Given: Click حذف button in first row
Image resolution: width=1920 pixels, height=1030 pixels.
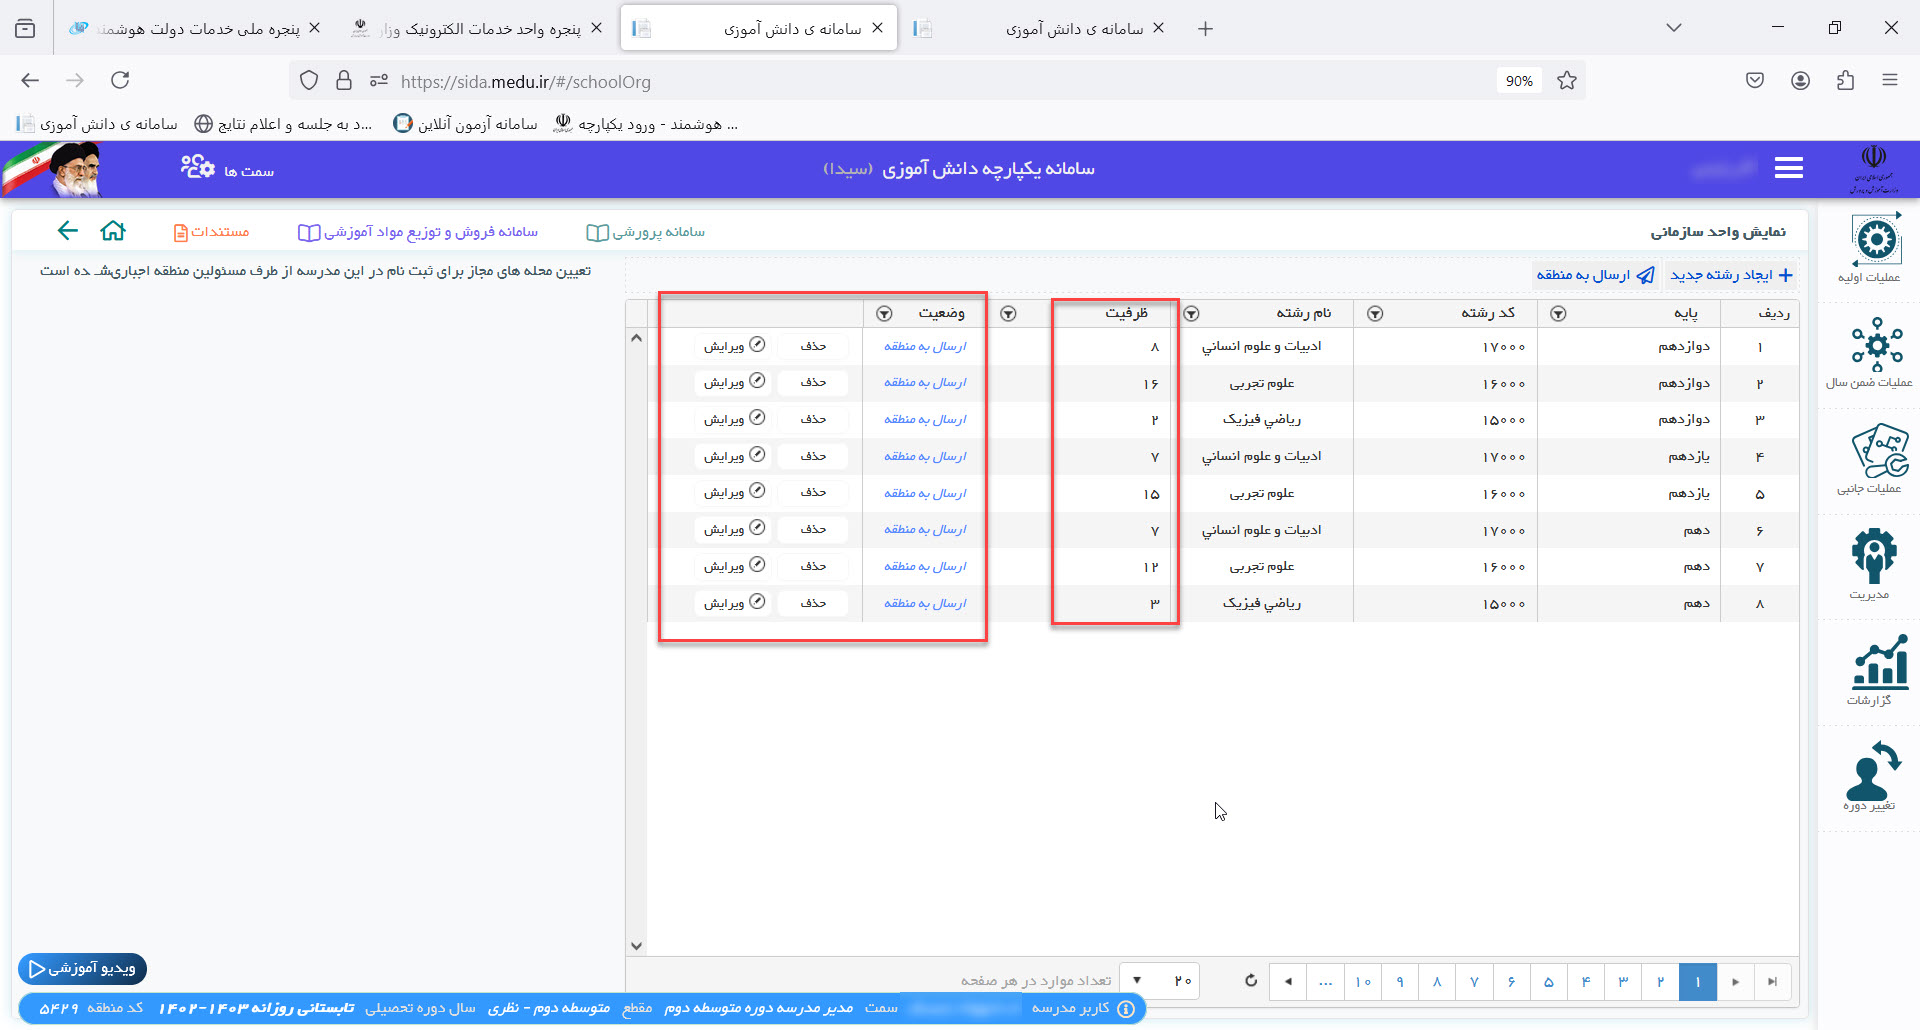Looking at the screenshot, I should [813, 346].
